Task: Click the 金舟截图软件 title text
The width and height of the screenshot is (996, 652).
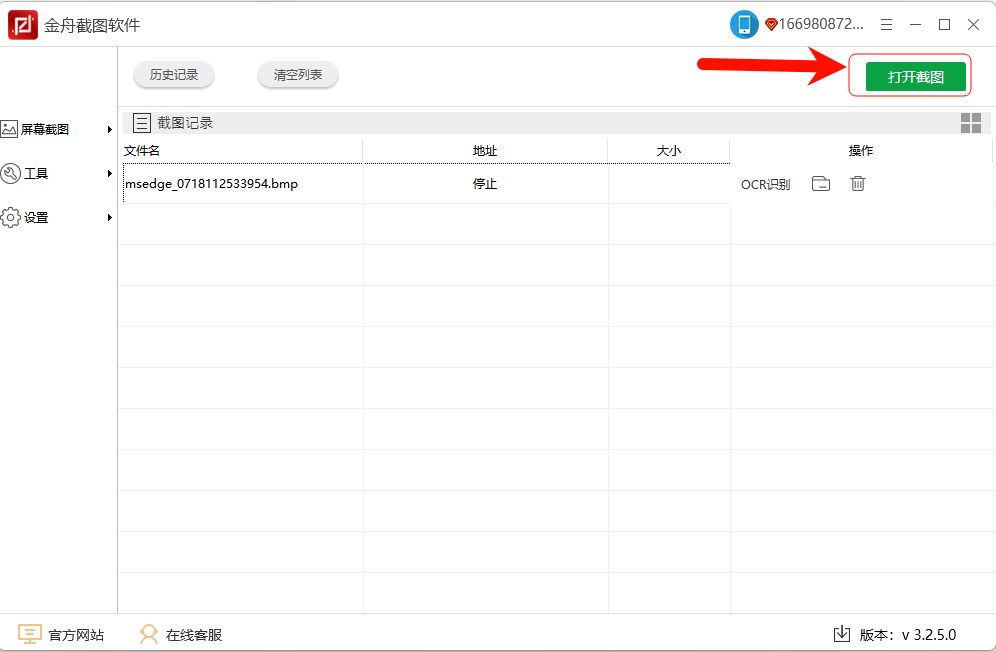Action: pos(92,25)
